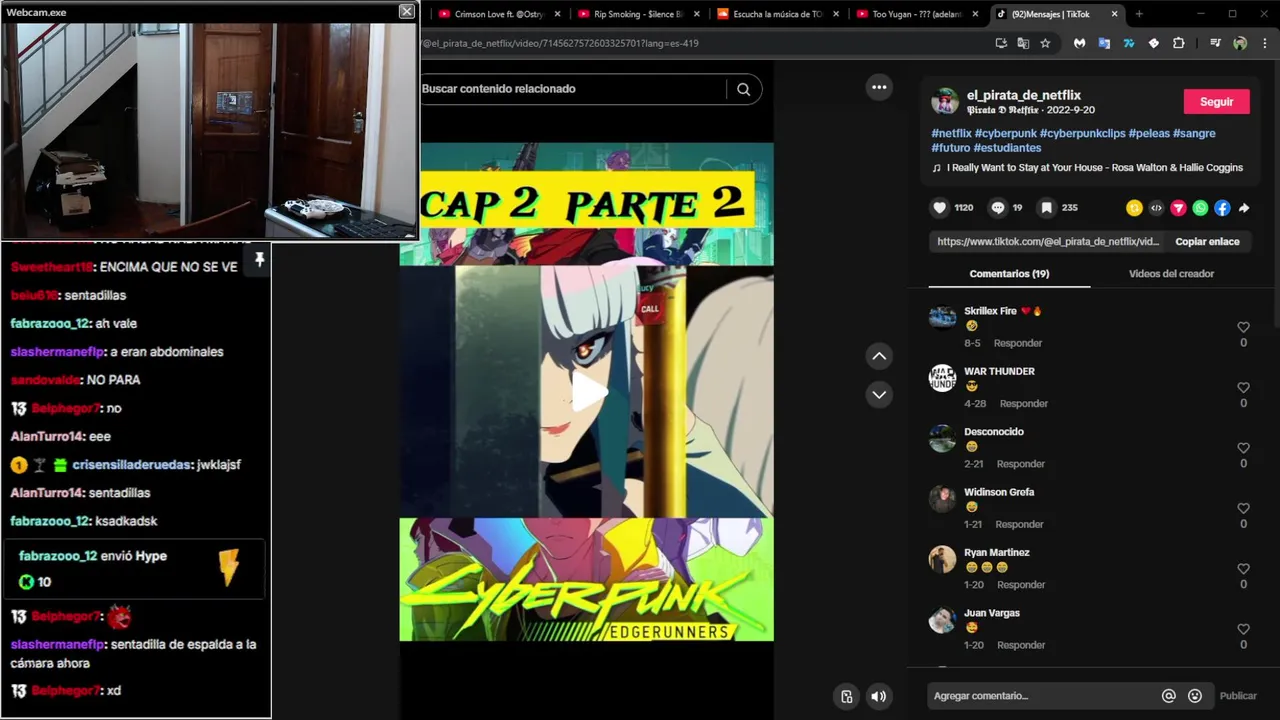Screen dimensions: 1280x720
Task: Follow el_pirata_de_netflix with Seguir
Action: (x=1216, y=102)
